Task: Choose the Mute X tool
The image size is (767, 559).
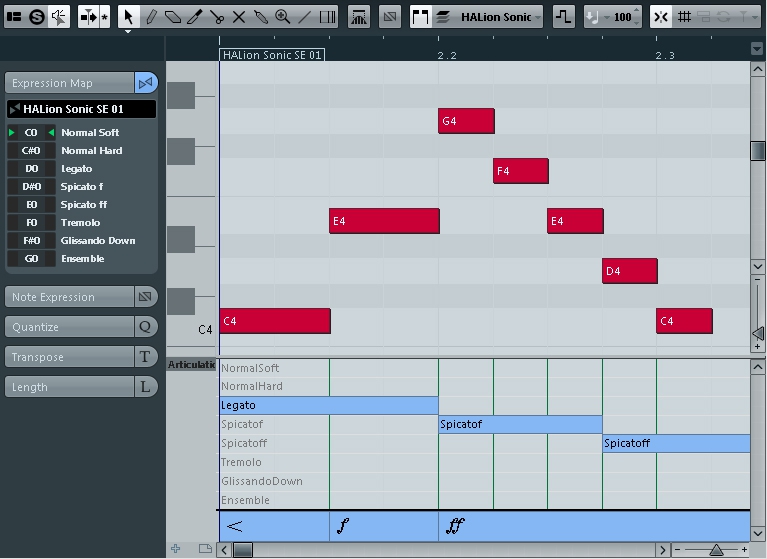Action: 239,17
